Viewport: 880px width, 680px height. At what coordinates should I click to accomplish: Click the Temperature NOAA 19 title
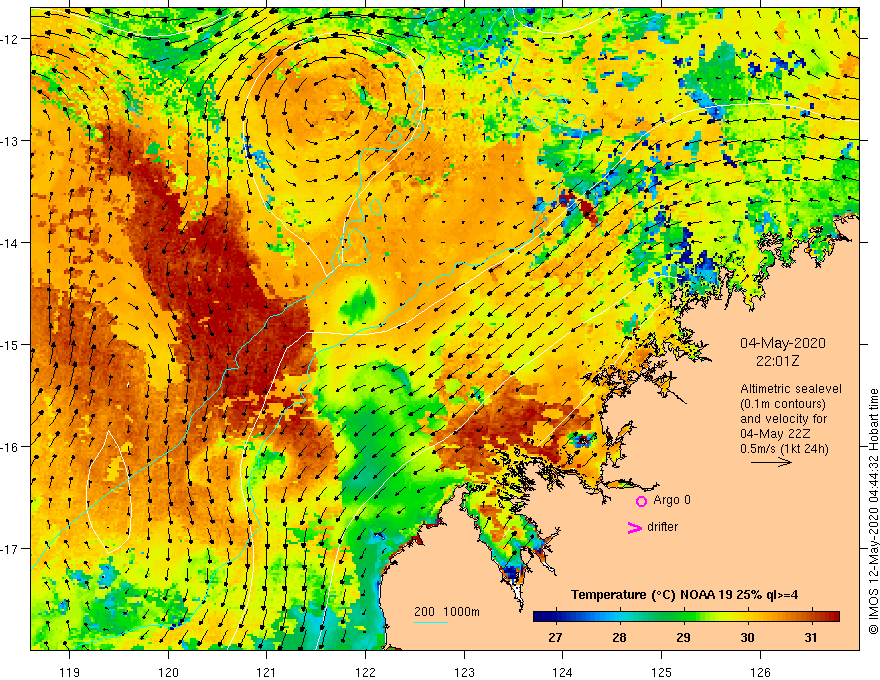coord(684,595)
